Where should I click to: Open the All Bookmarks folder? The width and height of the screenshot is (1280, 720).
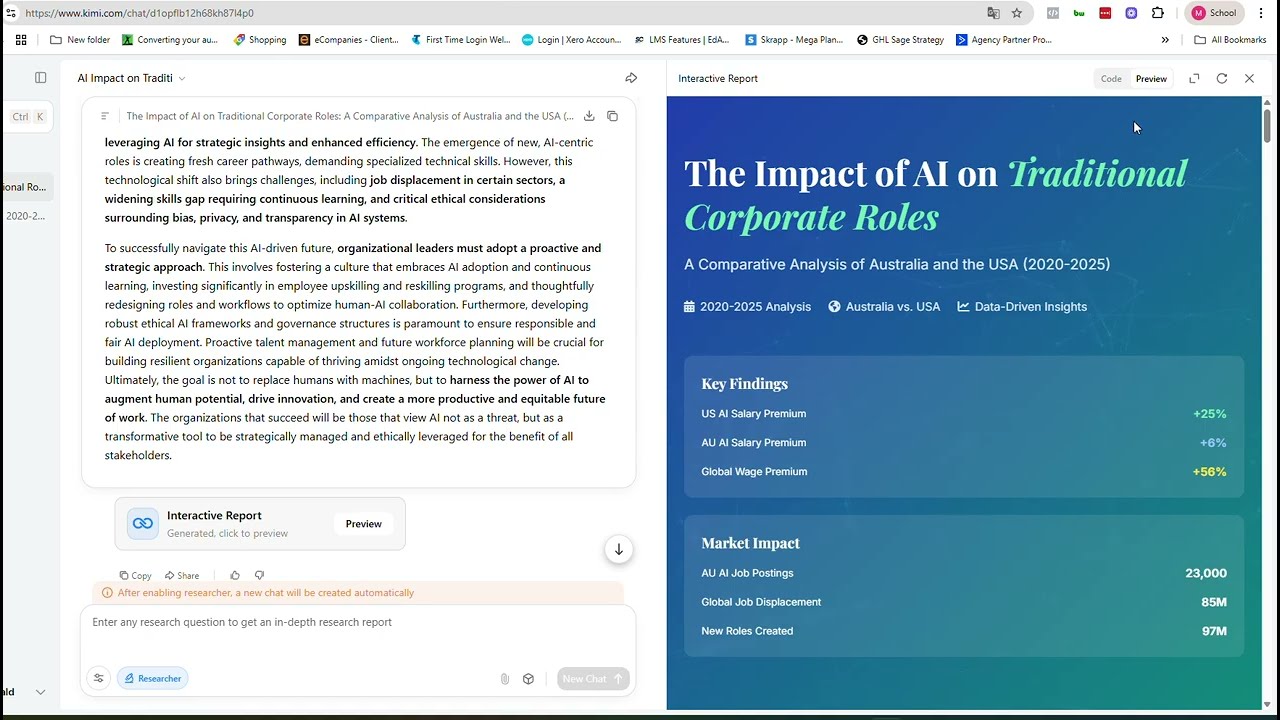pos(1230,40)
